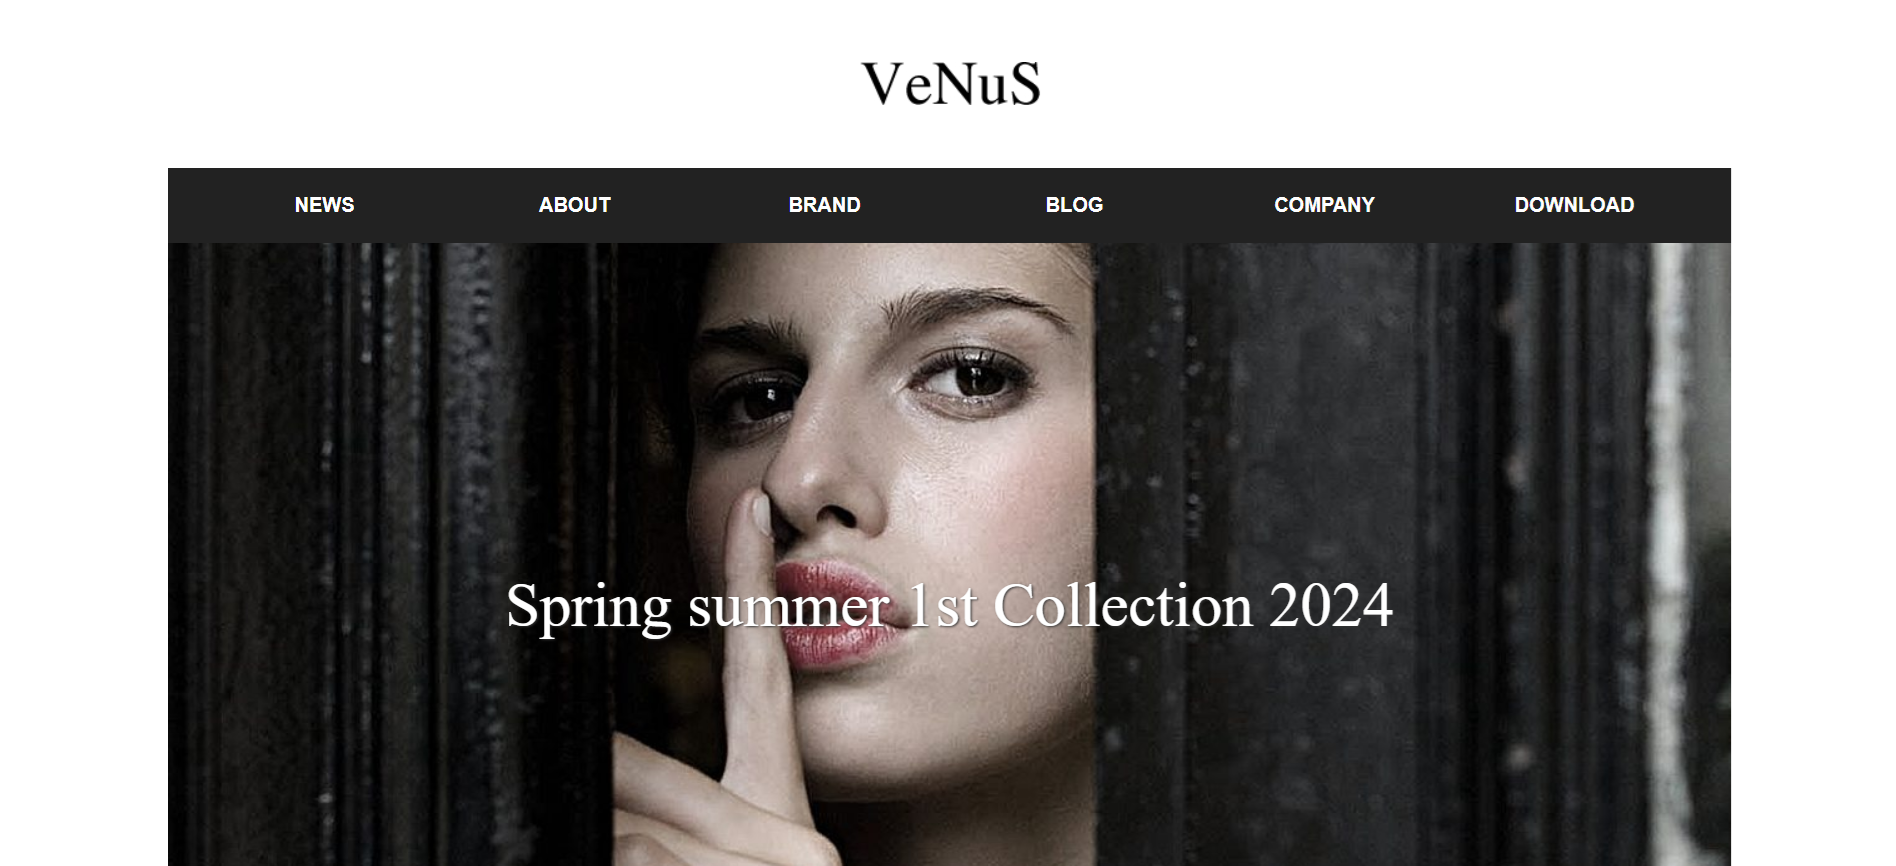Click the DOWNLOAD nav link
Viewport: 1896px width, 866px height.
click(1574, 205)
